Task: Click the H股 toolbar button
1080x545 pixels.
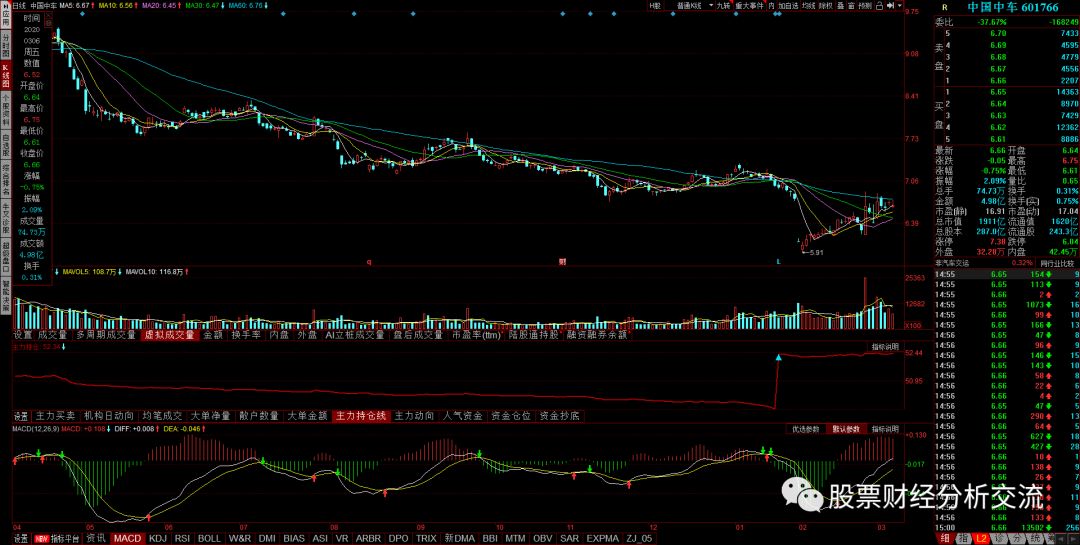Action: click(x=654, y=6)
